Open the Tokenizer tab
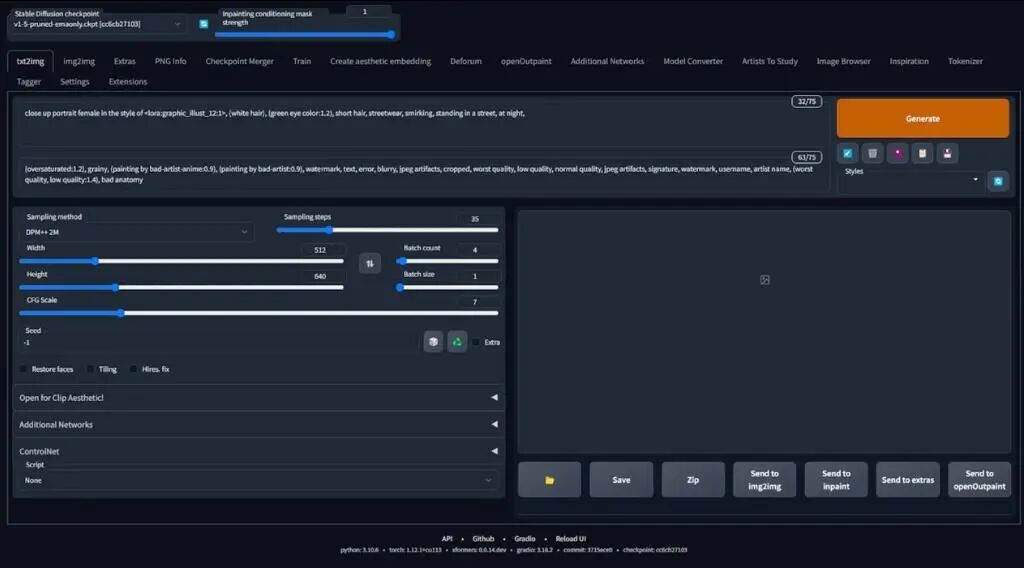Viewport: 1024px width, 568px height. [965, 61]
